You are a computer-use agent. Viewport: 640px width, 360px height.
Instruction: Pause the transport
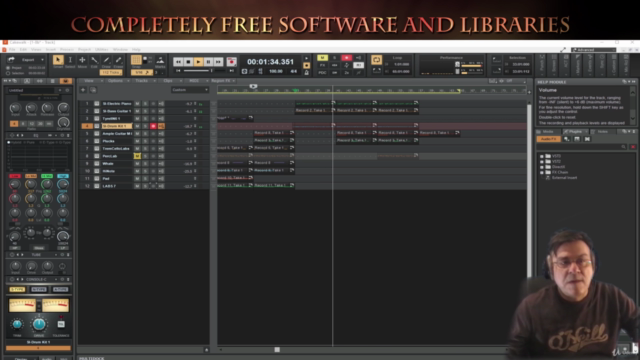click(x=208, y=62)
